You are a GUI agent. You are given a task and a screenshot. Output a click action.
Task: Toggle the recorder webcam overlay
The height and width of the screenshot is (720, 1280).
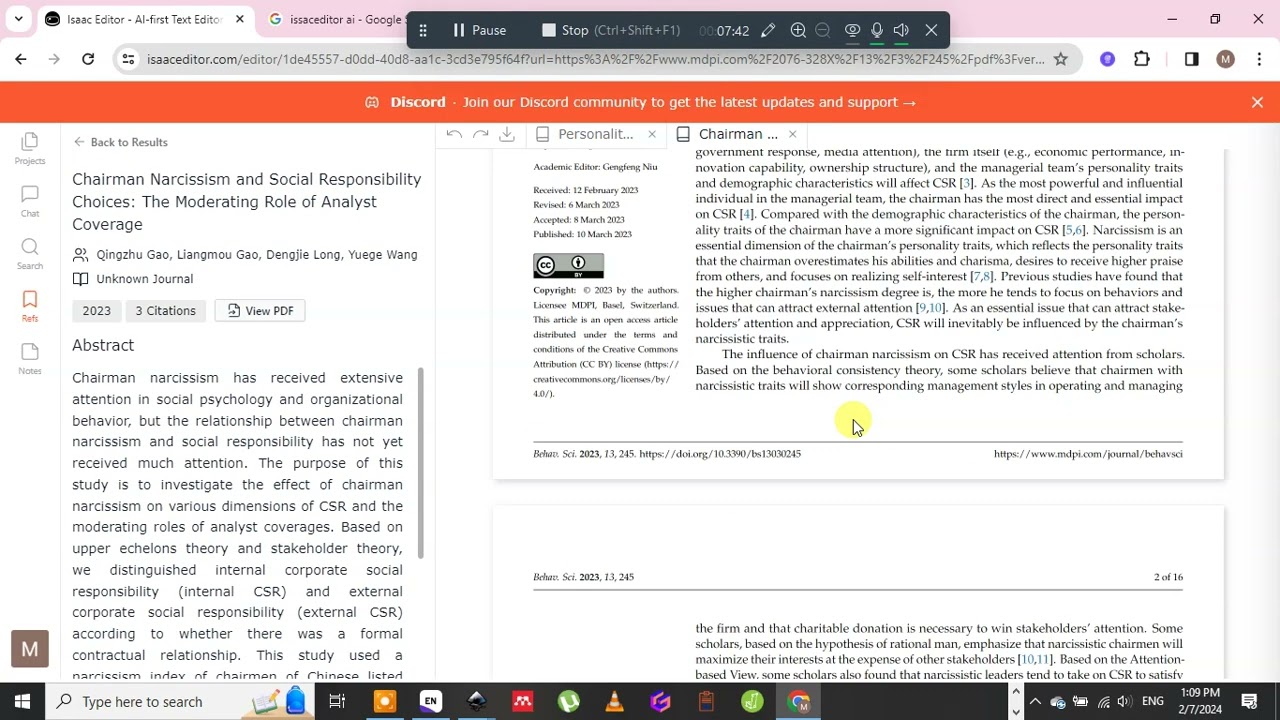(x=852, y=30)
